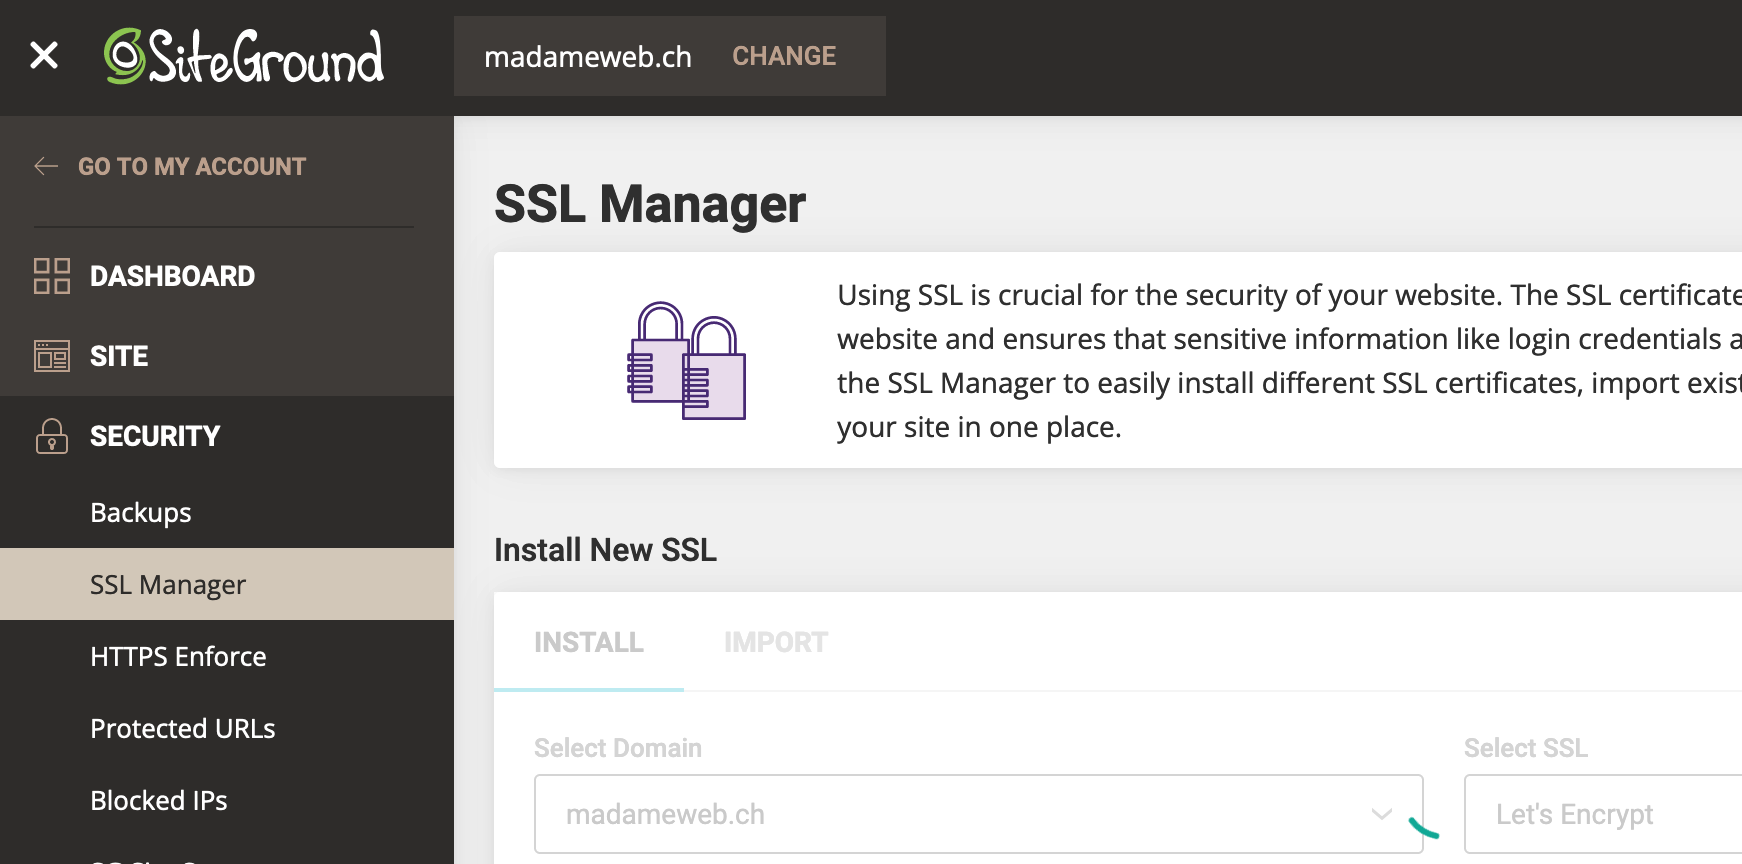Image resolution: width=1742 pixels, height=864 pixels.
Task: Click the Security padlock icon
Action: pyautogui.click(x=52, y=436)
